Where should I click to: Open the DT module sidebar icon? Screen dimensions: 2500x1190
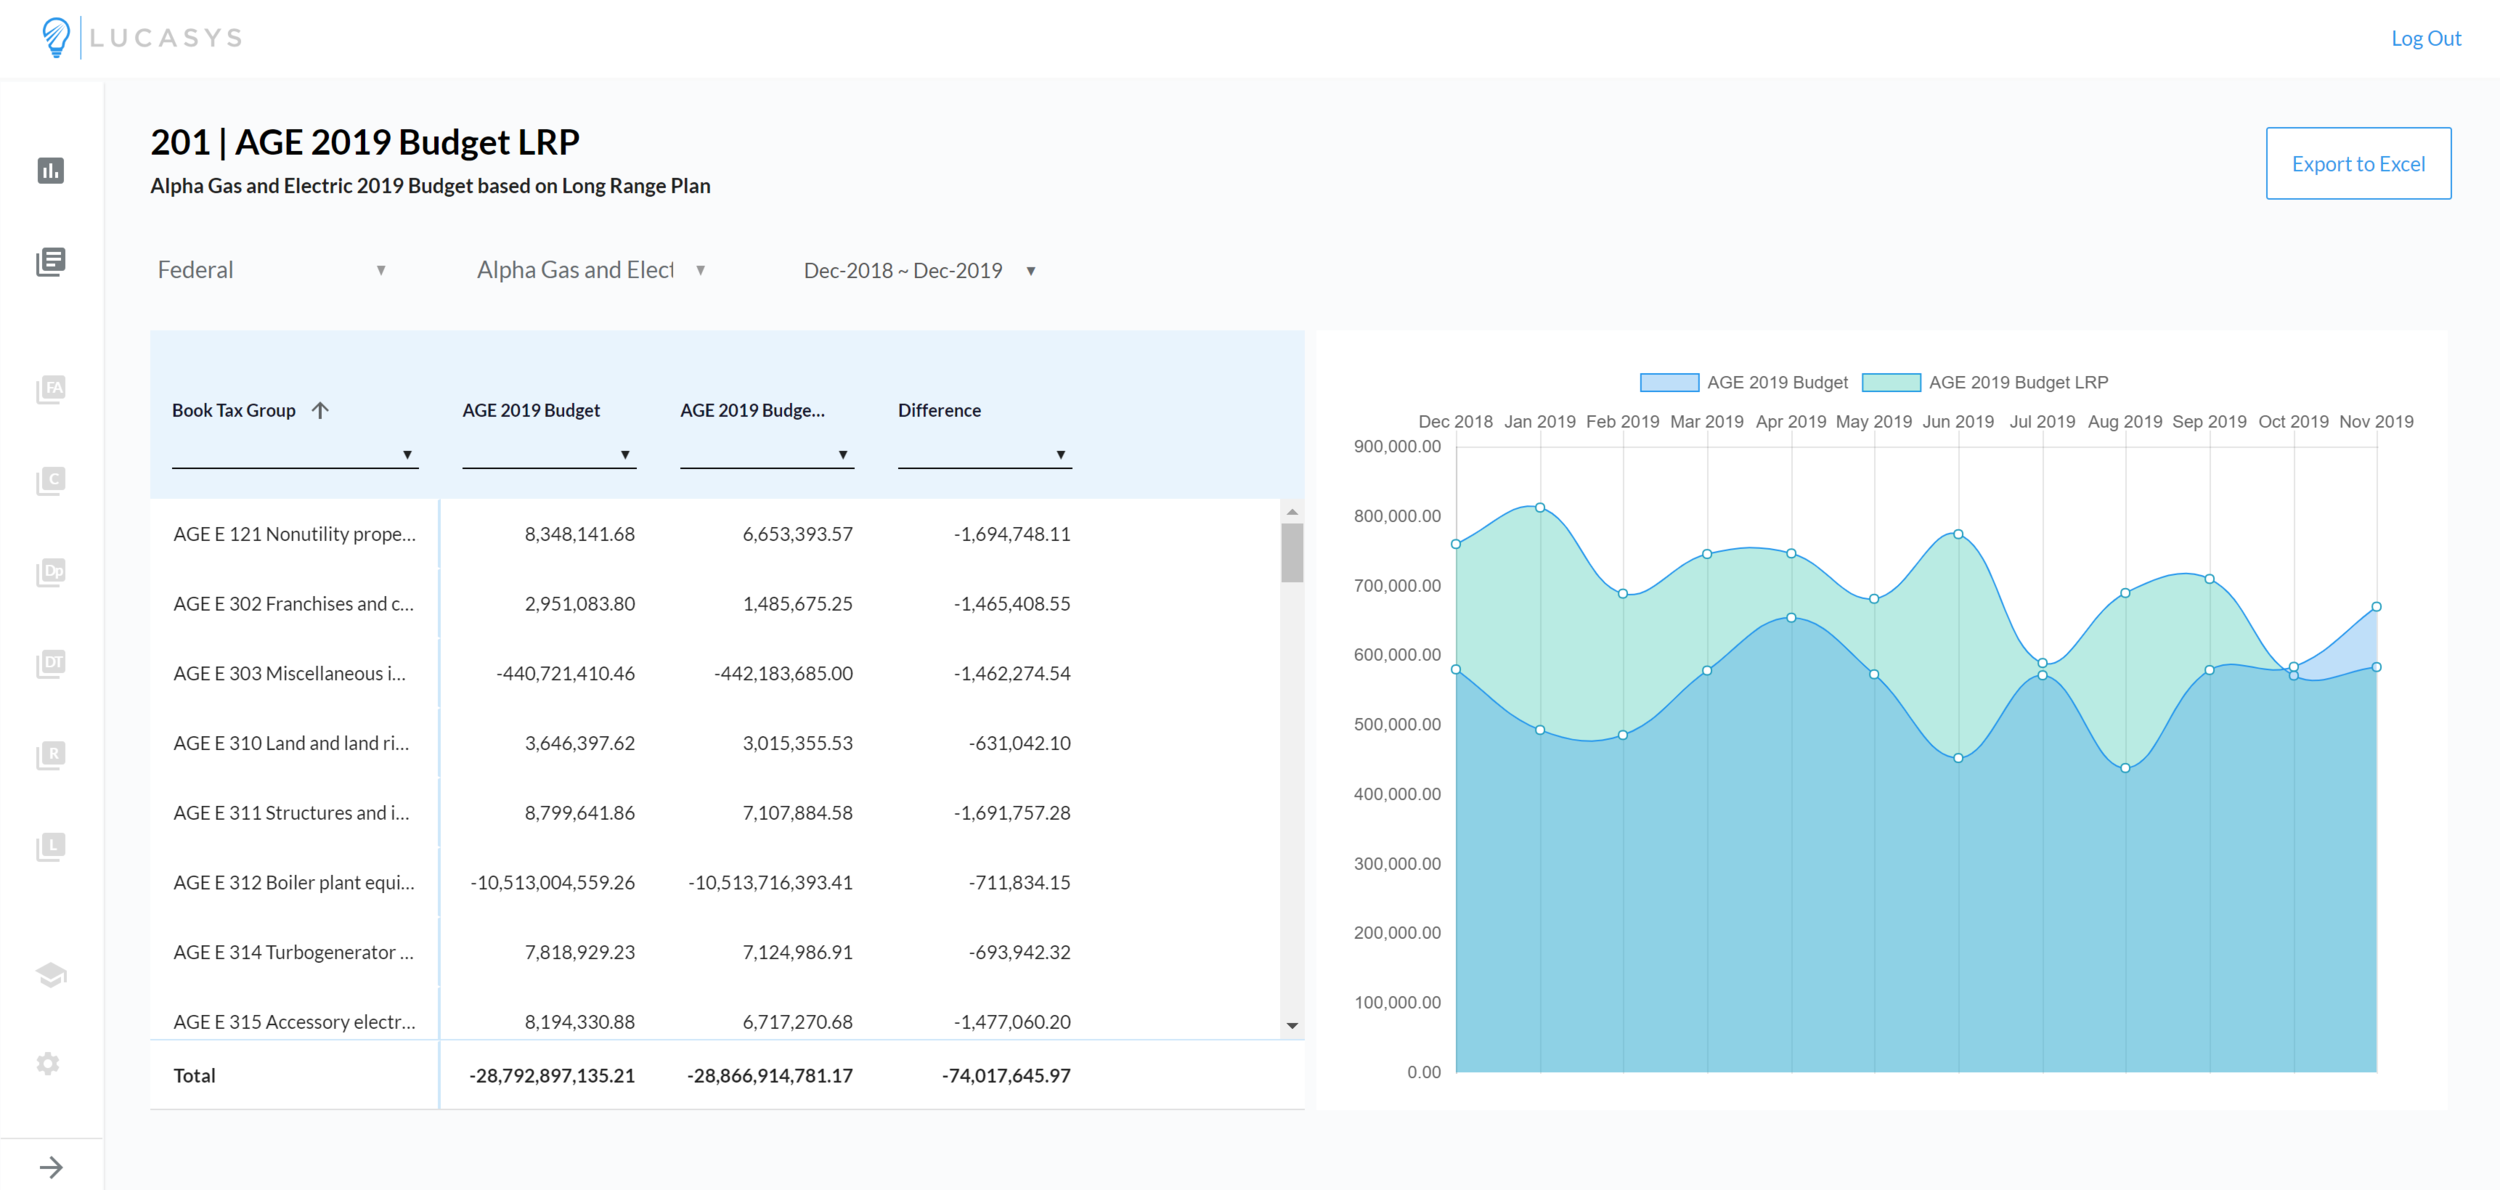(x=51, y=663)
